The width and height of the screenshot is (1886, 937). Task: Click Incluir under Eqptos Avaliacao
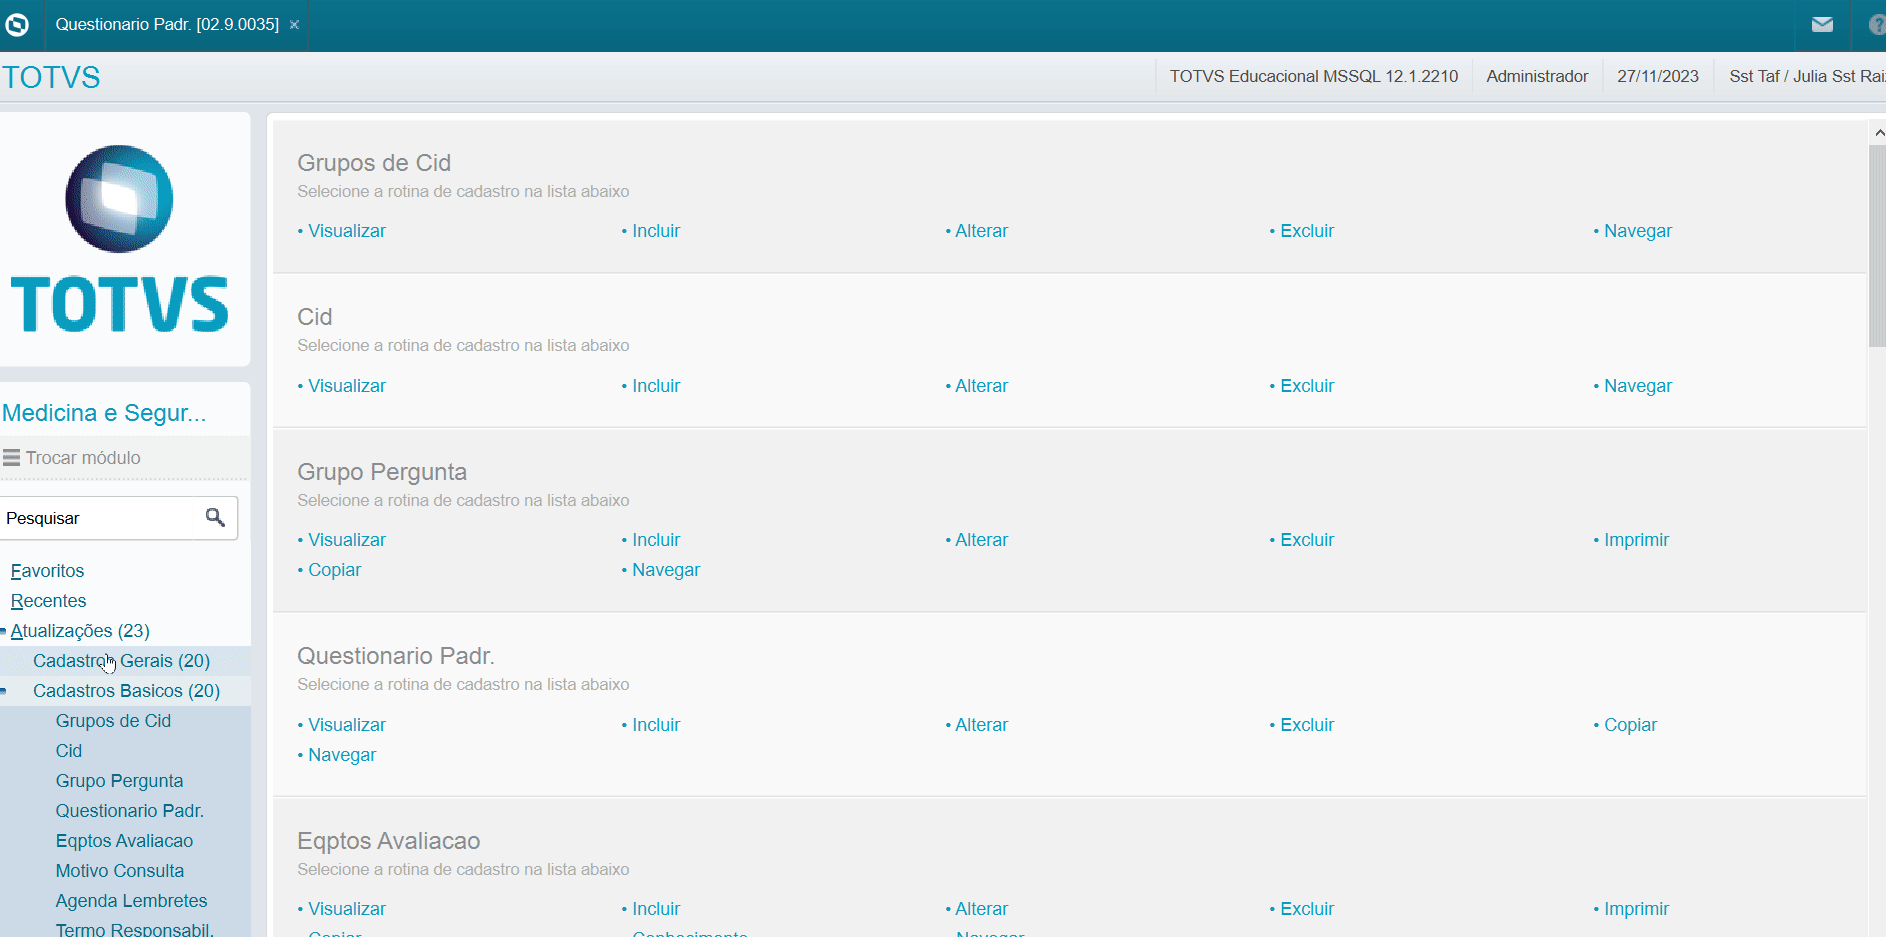point(656,909)
